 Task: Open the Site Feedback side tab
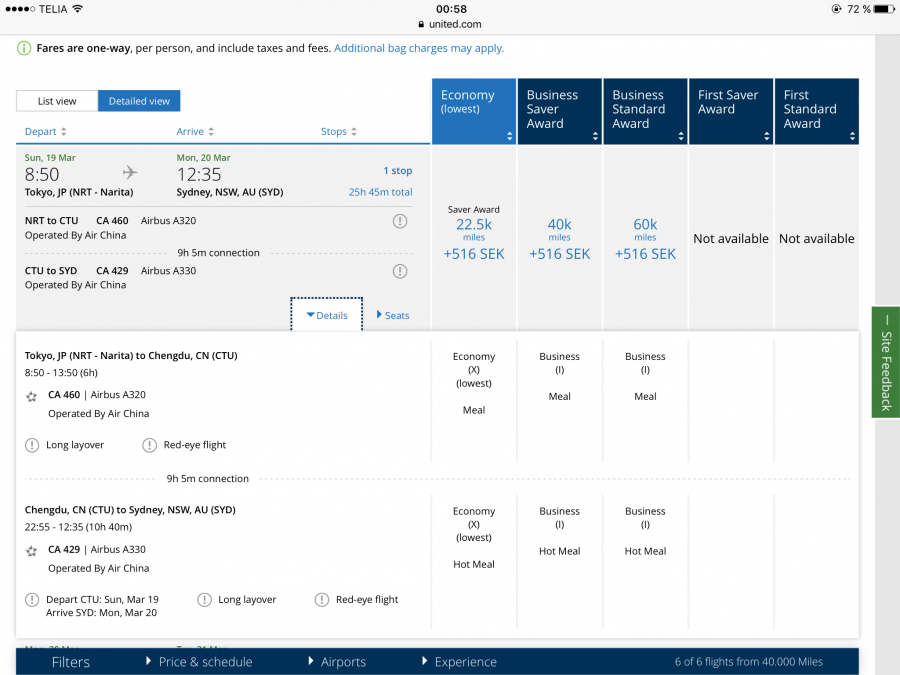(x=885, y=362)
